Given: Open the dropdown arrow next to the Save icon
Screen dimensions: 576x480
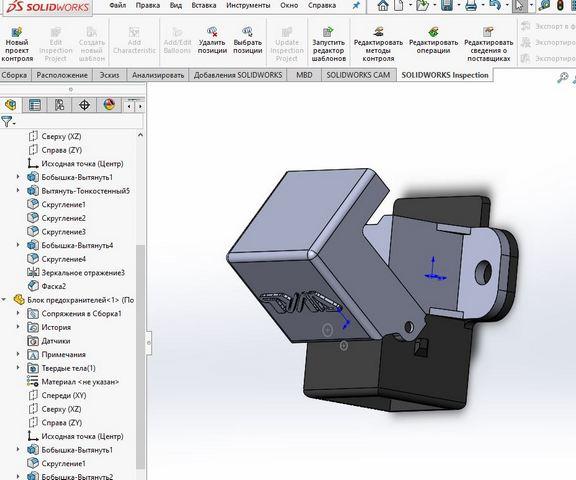Looking at the screenshot, I should [x=458, y=5].
